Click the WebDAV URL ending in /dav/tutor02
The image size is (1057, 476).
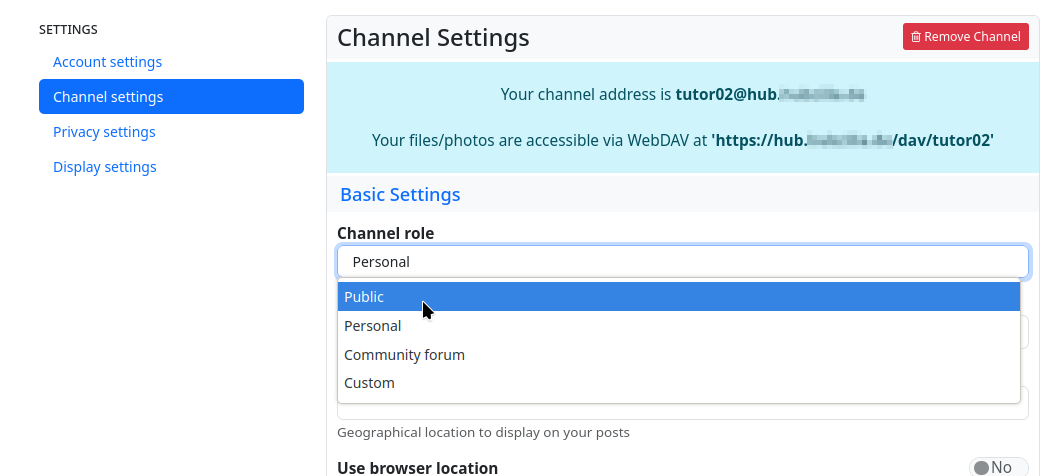[x=852, y=141]
